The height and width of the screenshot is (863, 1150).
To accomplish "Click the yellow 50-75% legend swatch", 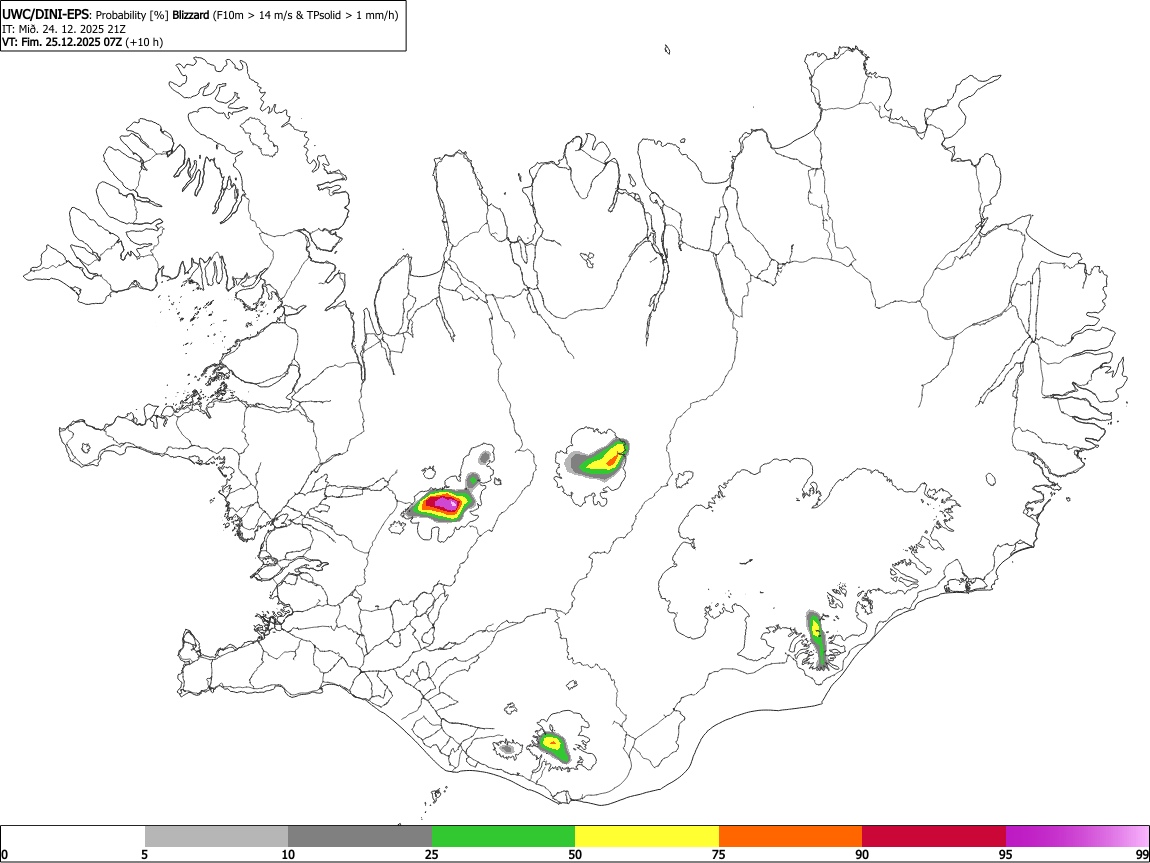I will coord(647,836).
